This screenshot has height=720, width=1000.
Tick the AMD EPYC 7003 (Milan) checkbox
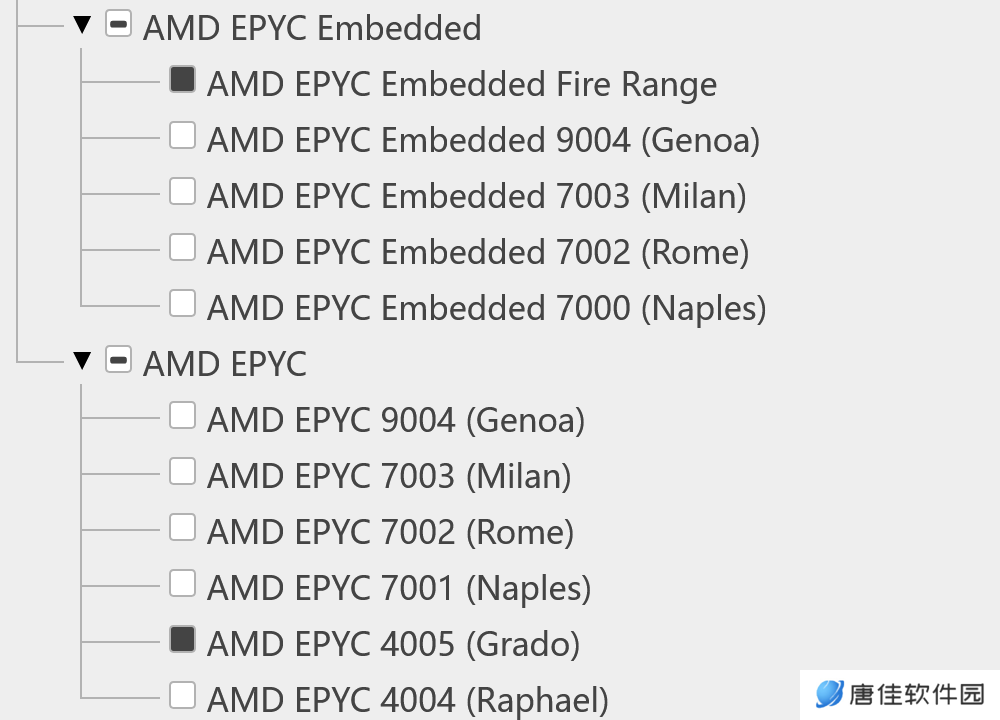pos(182,471)
